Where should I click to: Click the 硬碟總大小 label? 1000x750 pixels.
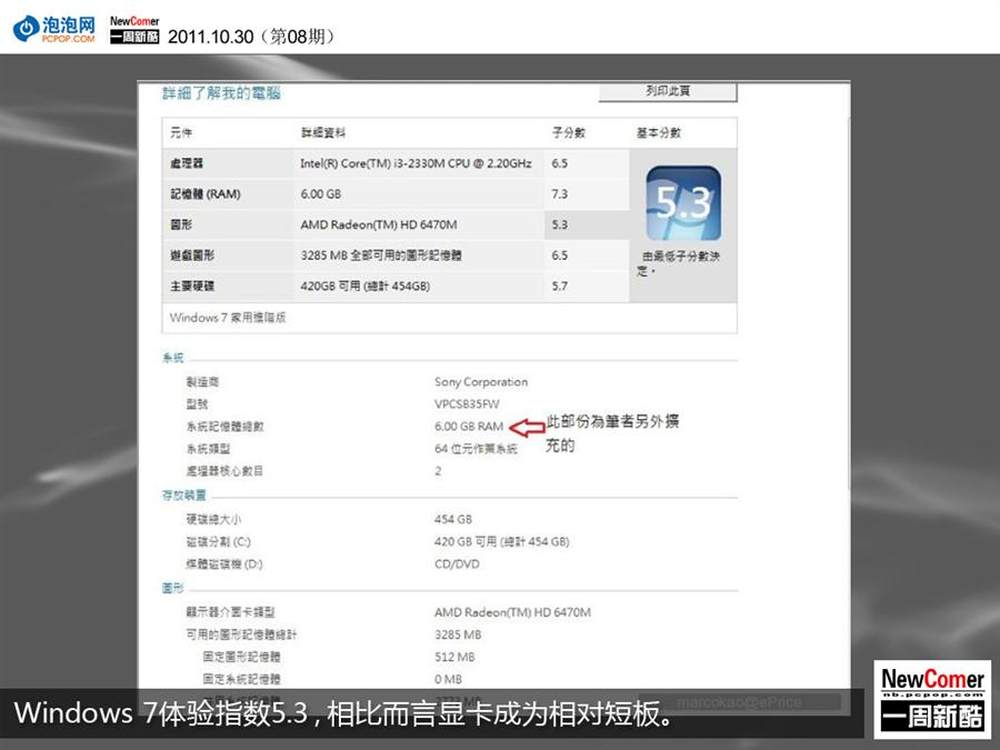(x=214, y=519)
